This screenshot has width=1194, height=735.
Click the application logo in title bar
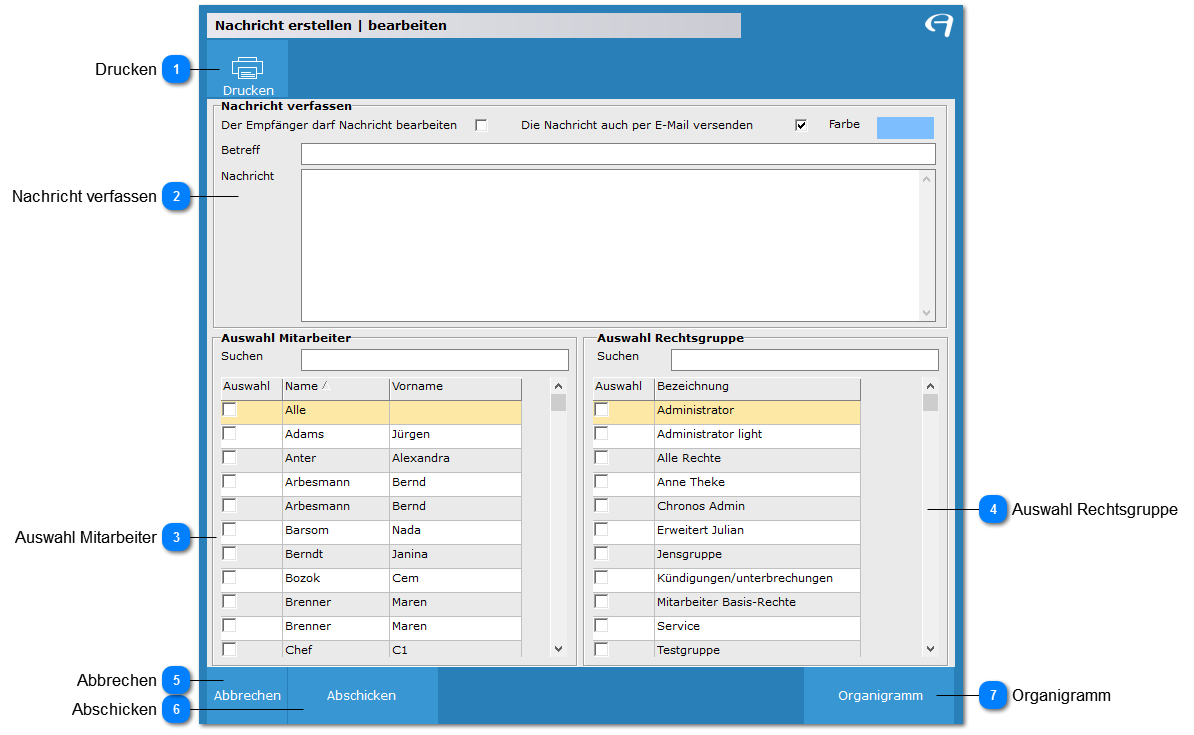939,25
